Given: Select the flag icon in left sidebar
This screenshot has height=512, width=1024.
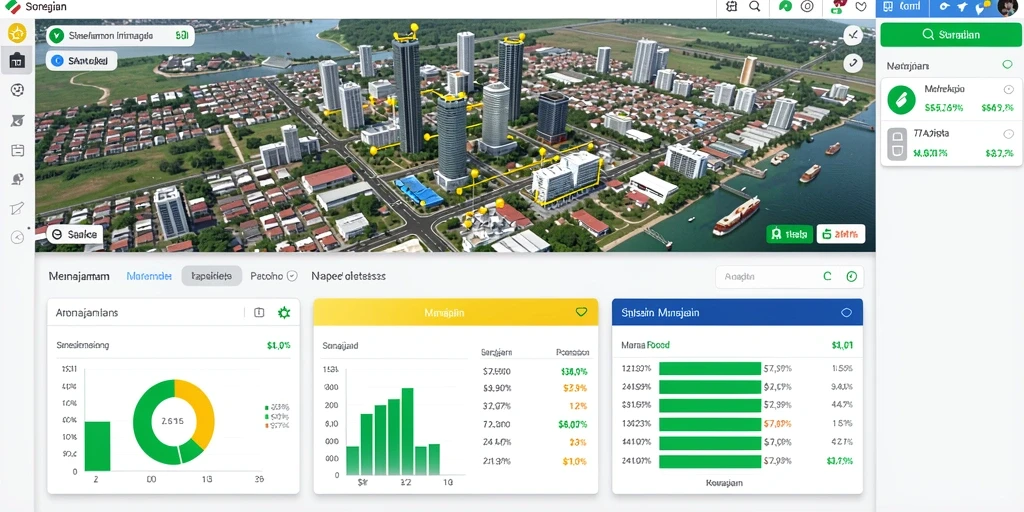Looking at the screenshot, I should point(18,120).
